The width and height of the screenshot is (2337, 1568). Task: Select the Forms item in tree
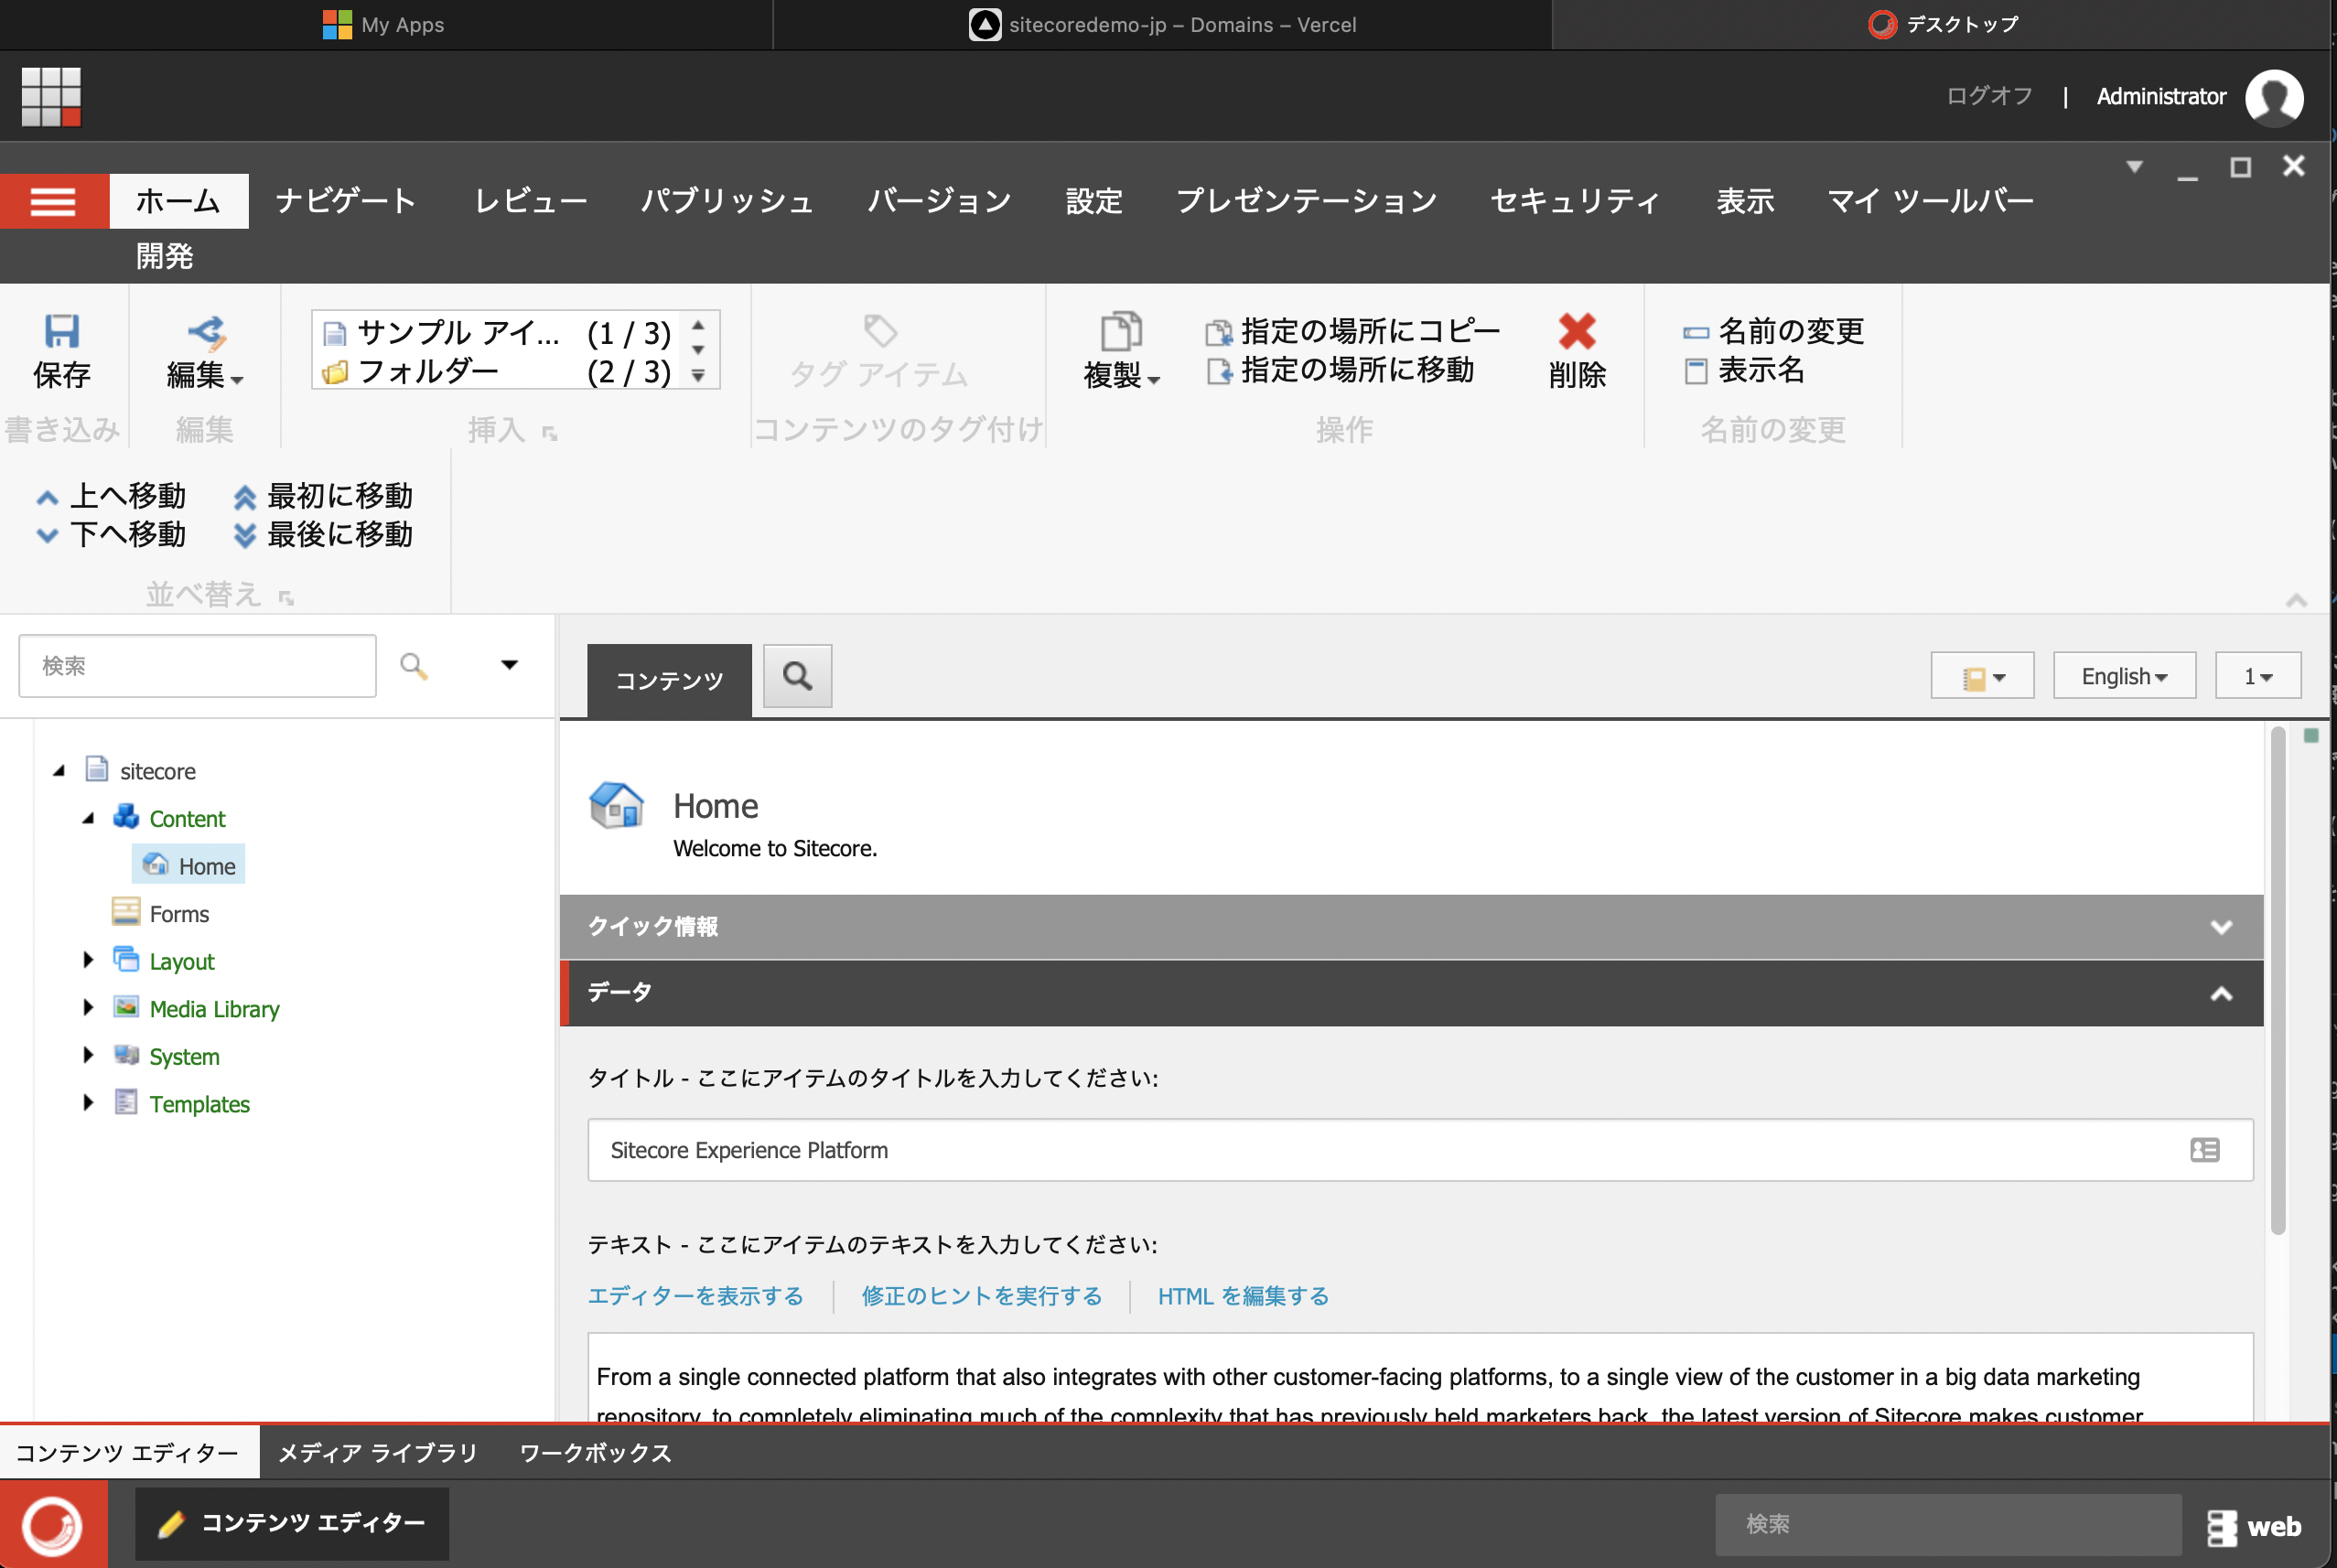click(x=161, y=913)
